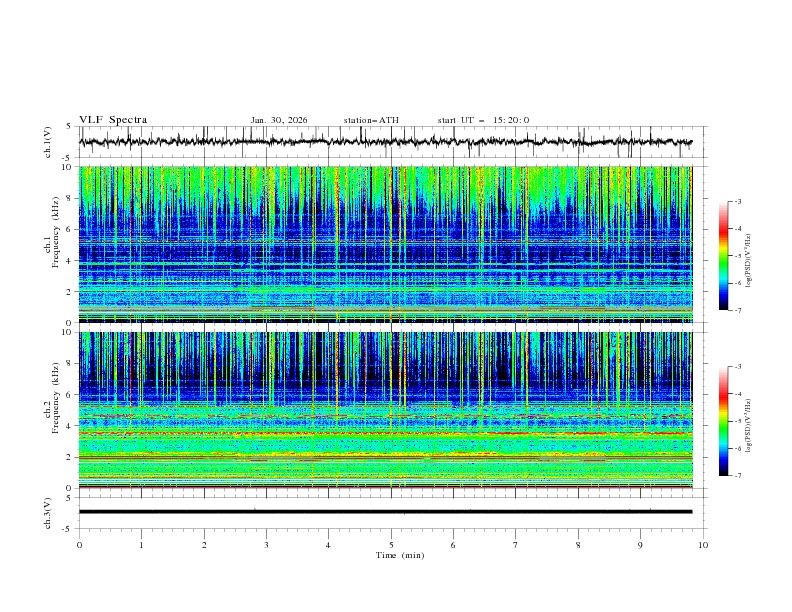Image resolution: width=792 pixels, height=612 pixels.
Task: Click the ch.2 spectrogram color scale bar
Action: [x=723, y=421]
